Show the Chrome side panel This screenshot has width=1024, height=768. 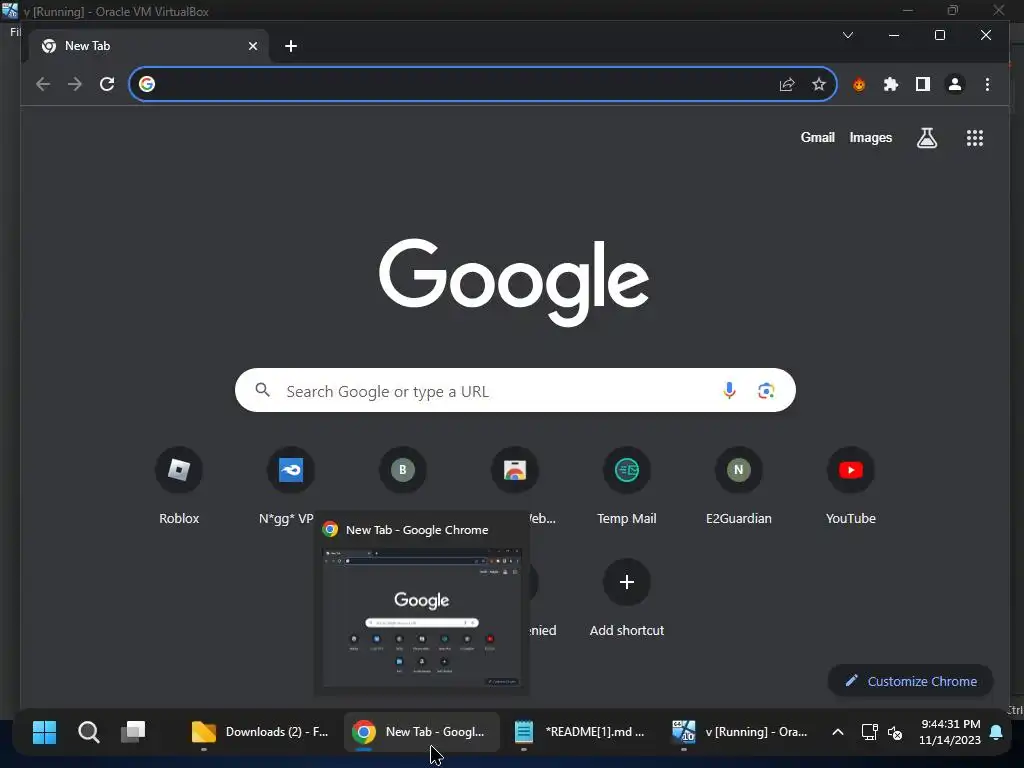[923, 84]
